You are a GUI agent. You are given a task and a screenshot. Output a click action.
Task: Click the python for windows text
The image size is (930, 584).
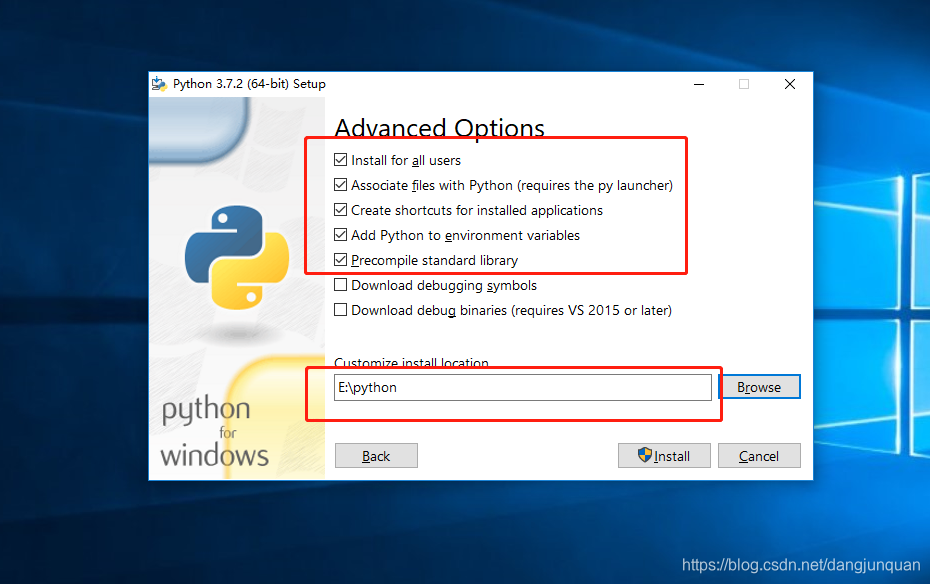click(214, 432)
